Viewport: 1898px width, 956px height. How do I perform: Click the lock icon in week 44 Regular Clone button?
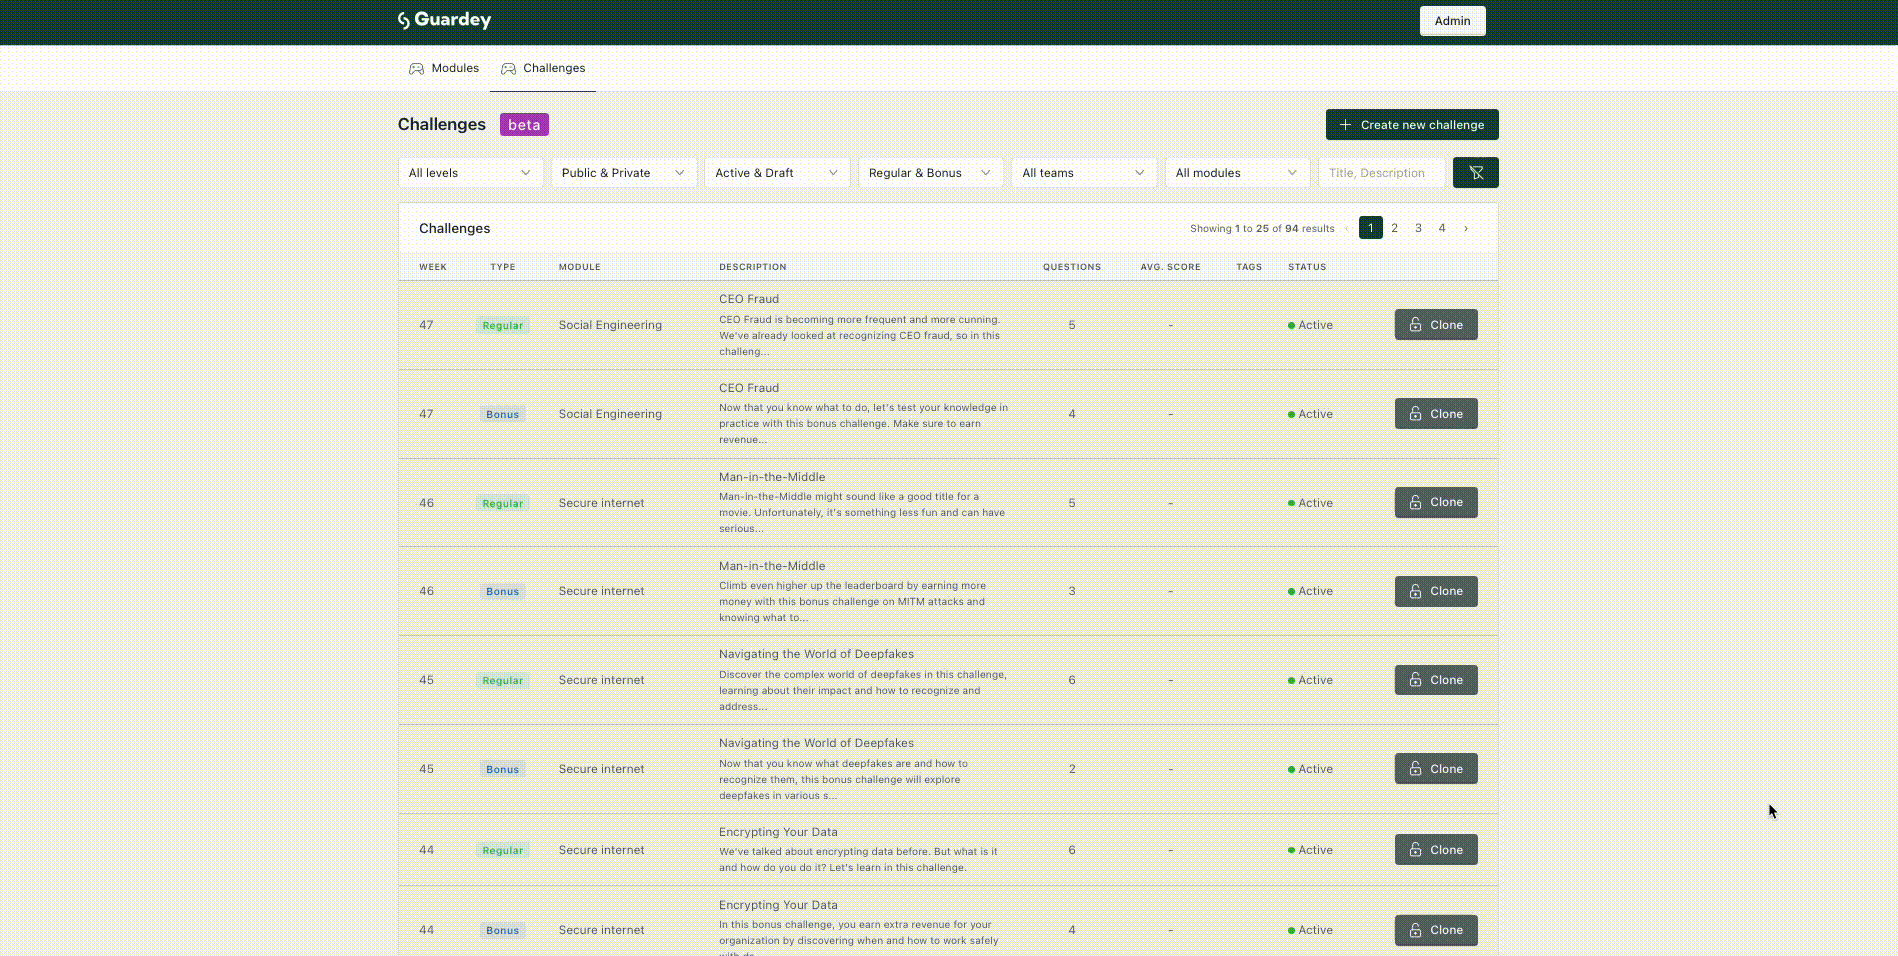click(1415, 850)
